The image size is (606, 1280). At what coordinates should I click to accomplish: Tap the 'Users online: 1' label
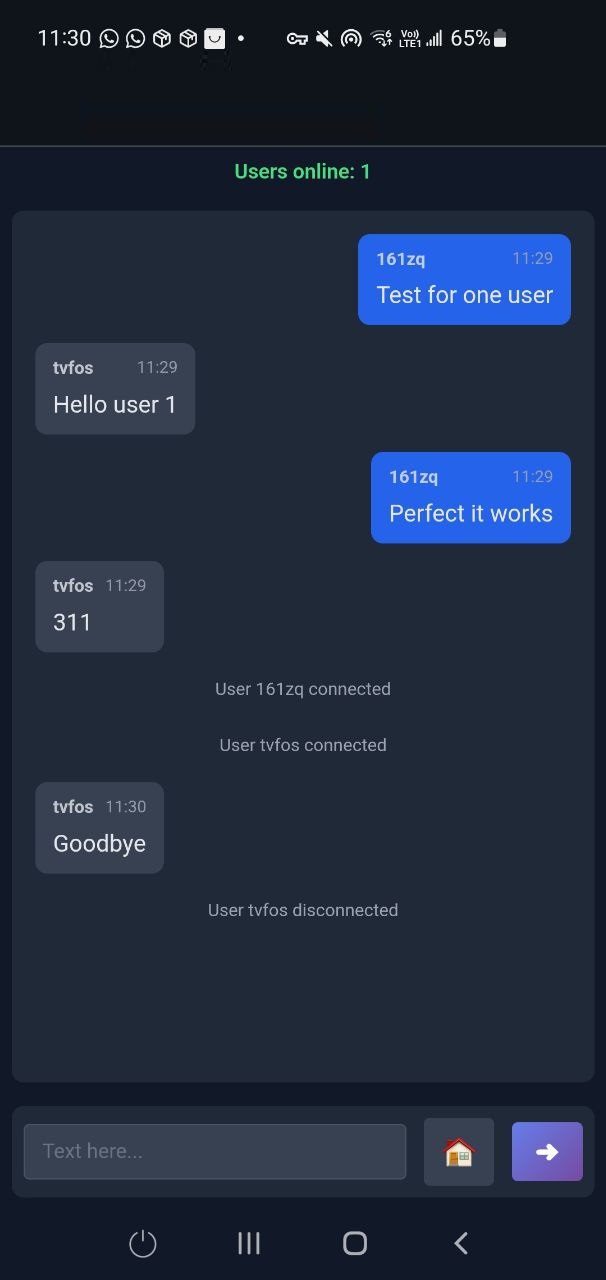(x=302, y=171)
